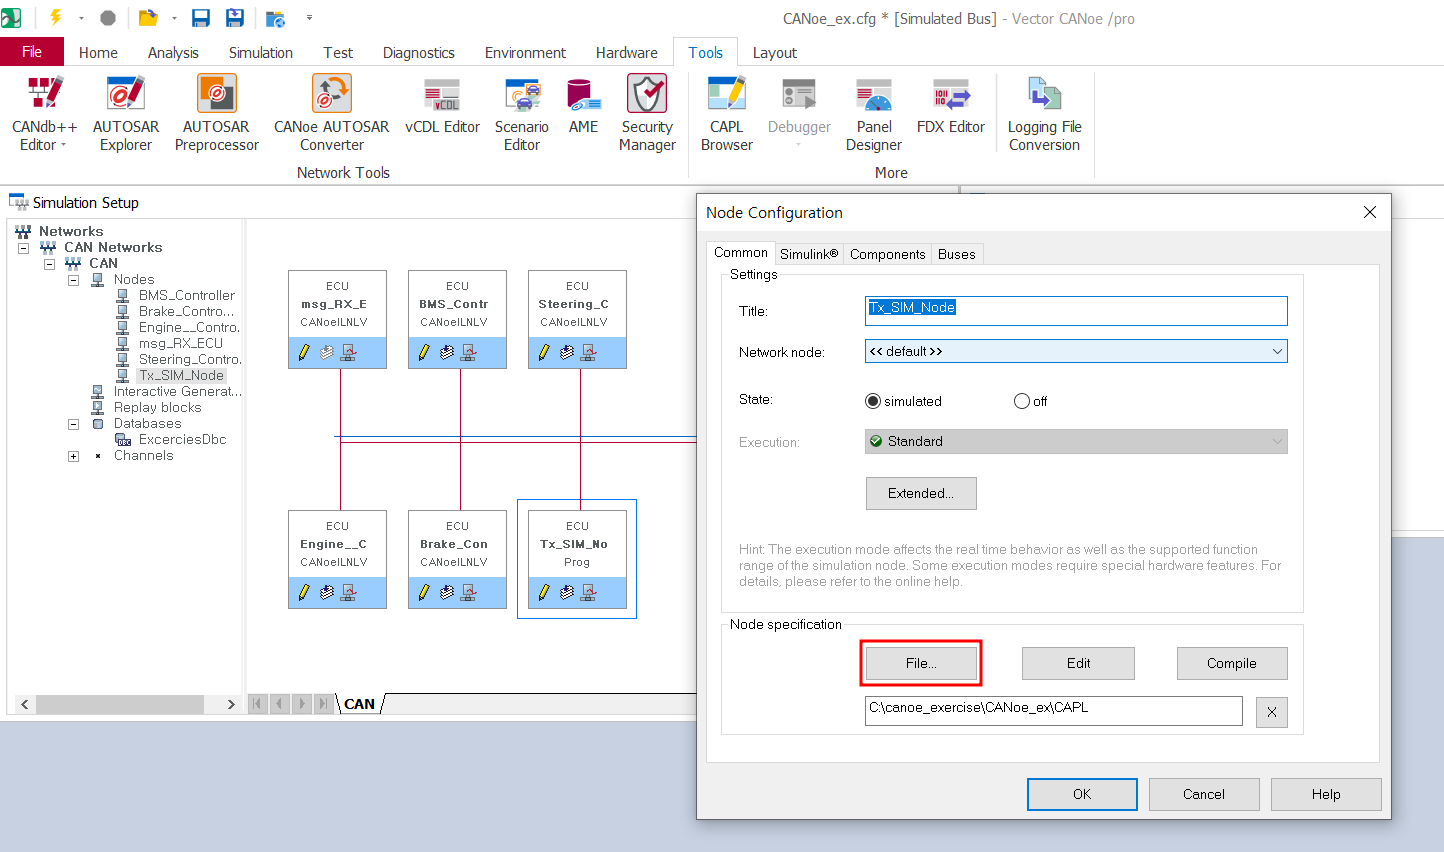Click the Help button
This screenshot has width=1444, height=852.
1326,794
